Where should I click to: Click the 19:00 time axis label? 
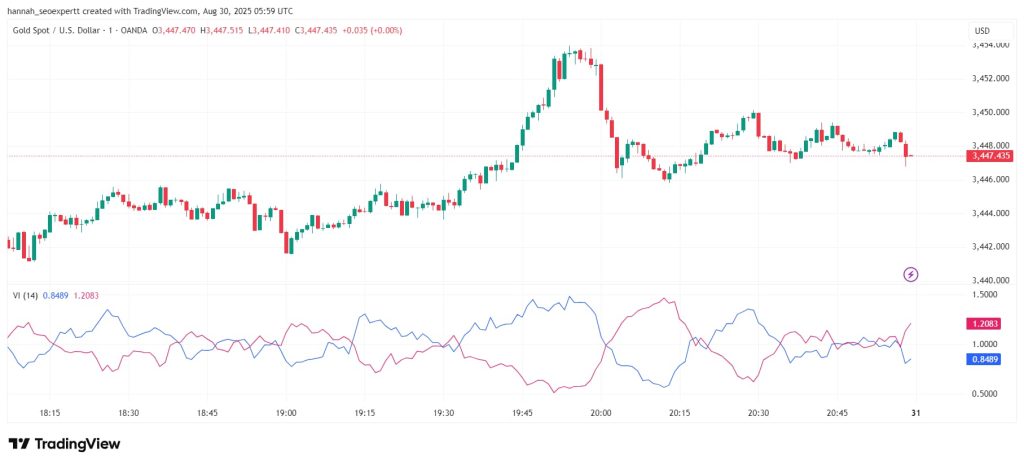coord(286,413)
